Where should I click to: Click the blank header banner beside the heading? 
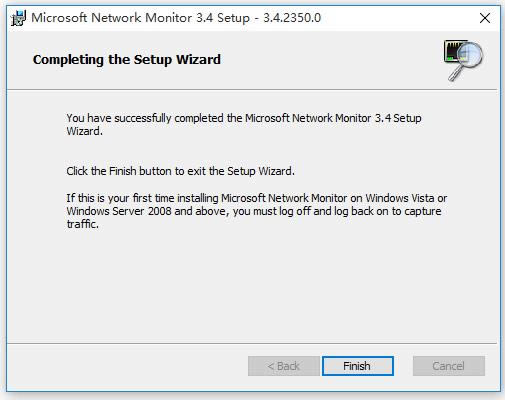pyautogui.click(x=330, y=60)
